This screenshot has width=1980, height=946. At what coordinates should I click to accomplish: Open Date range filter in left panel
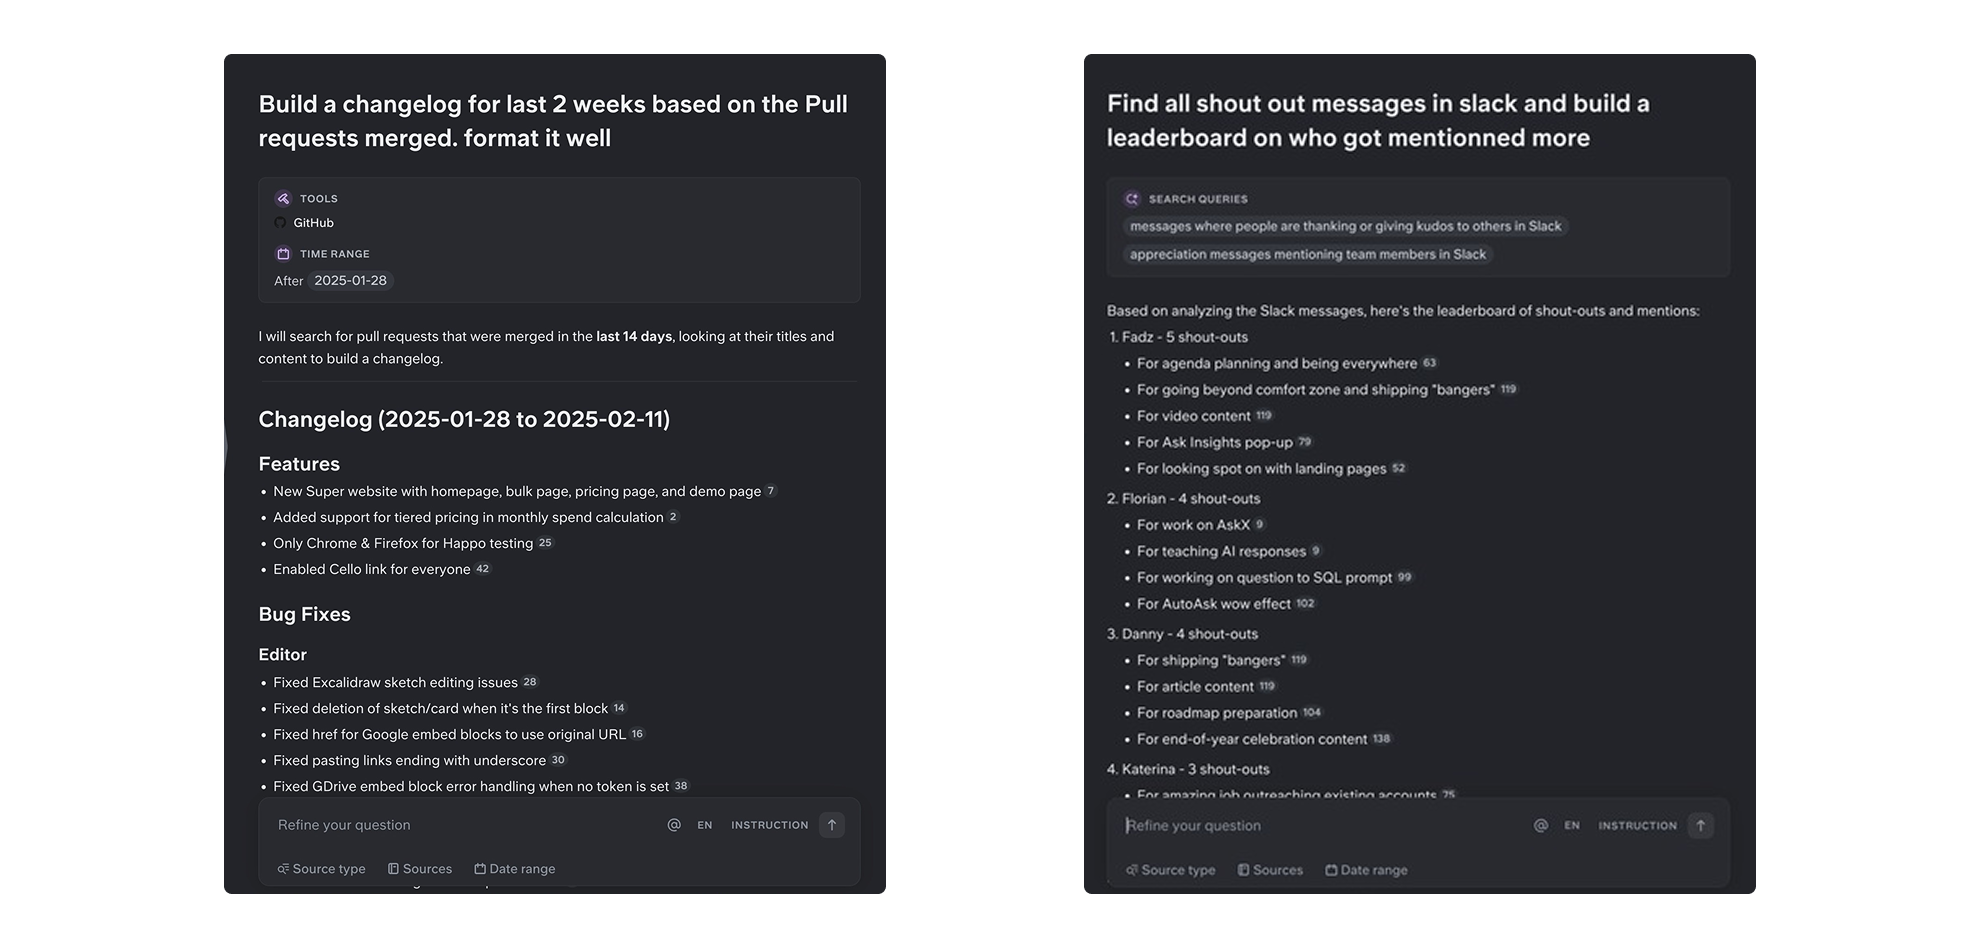point(514,869)
